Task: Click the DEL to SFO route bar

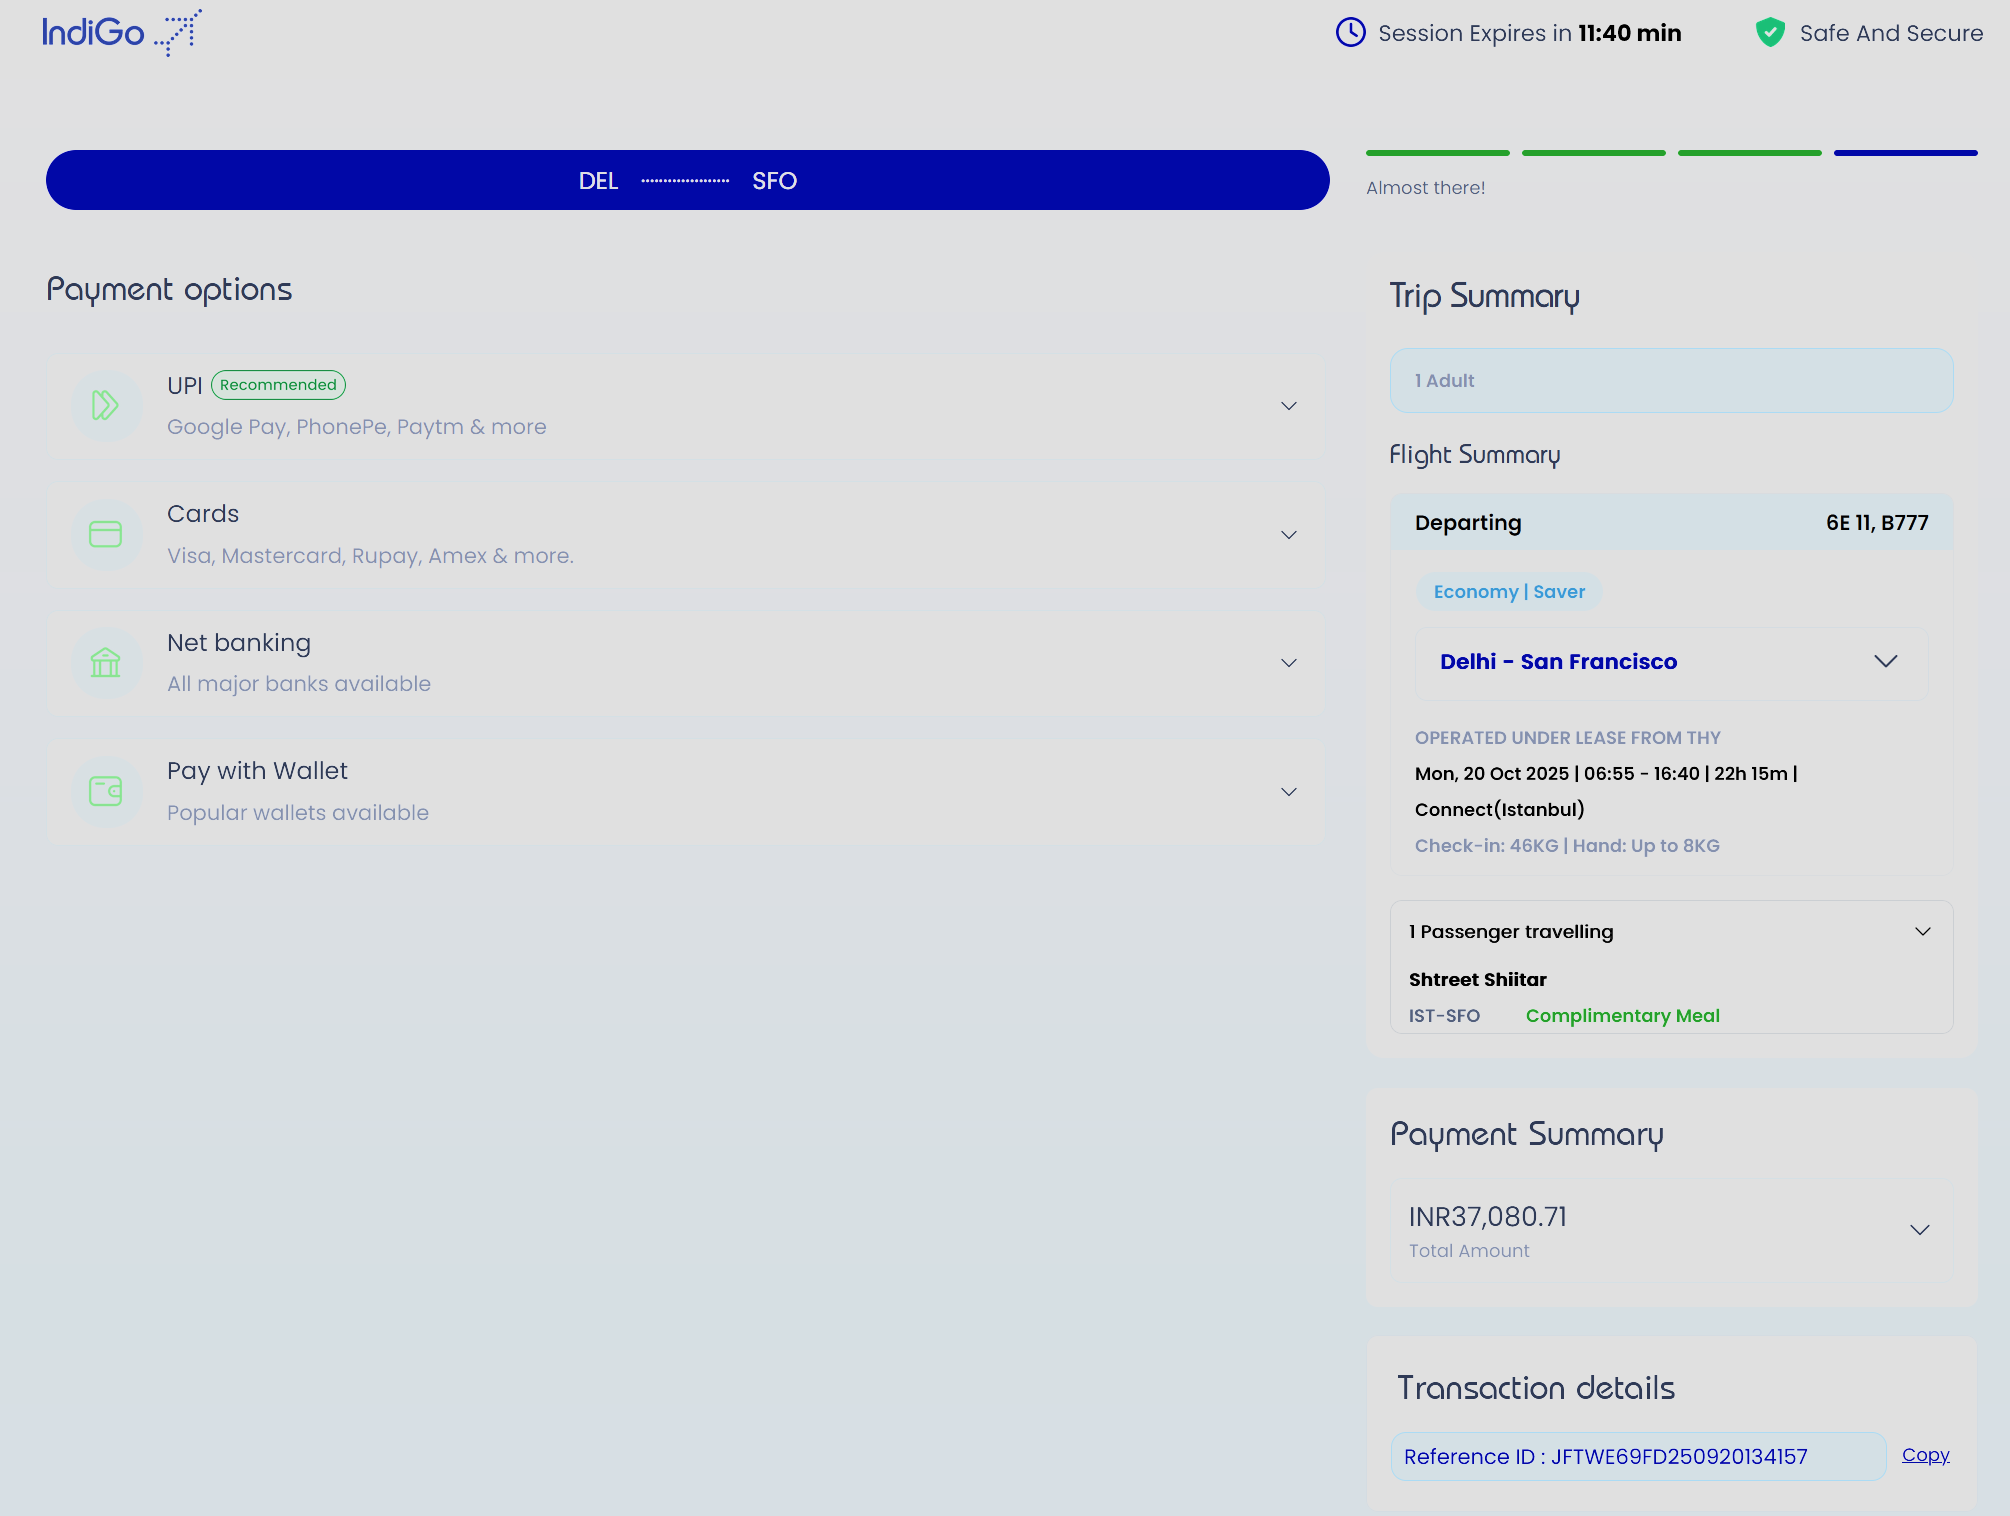Action: tap(687, 180)
